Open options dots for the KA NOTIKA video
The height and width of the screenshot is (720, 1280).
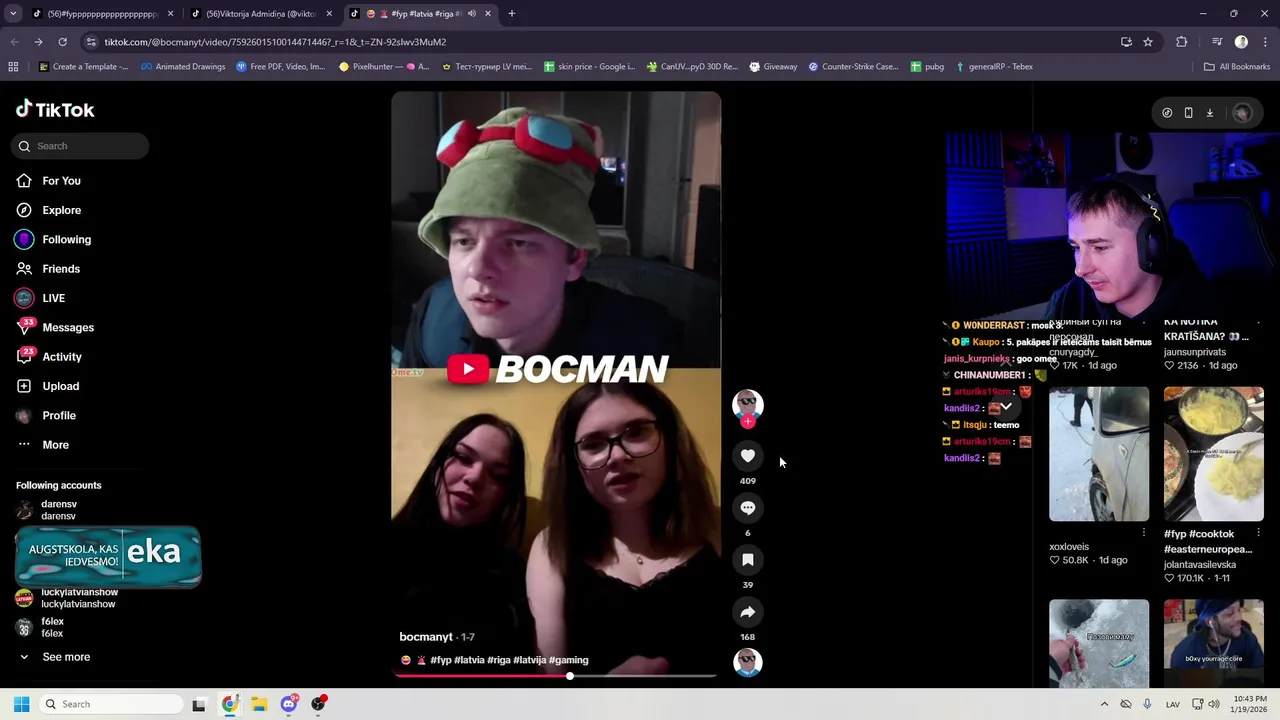(1258, 322)
